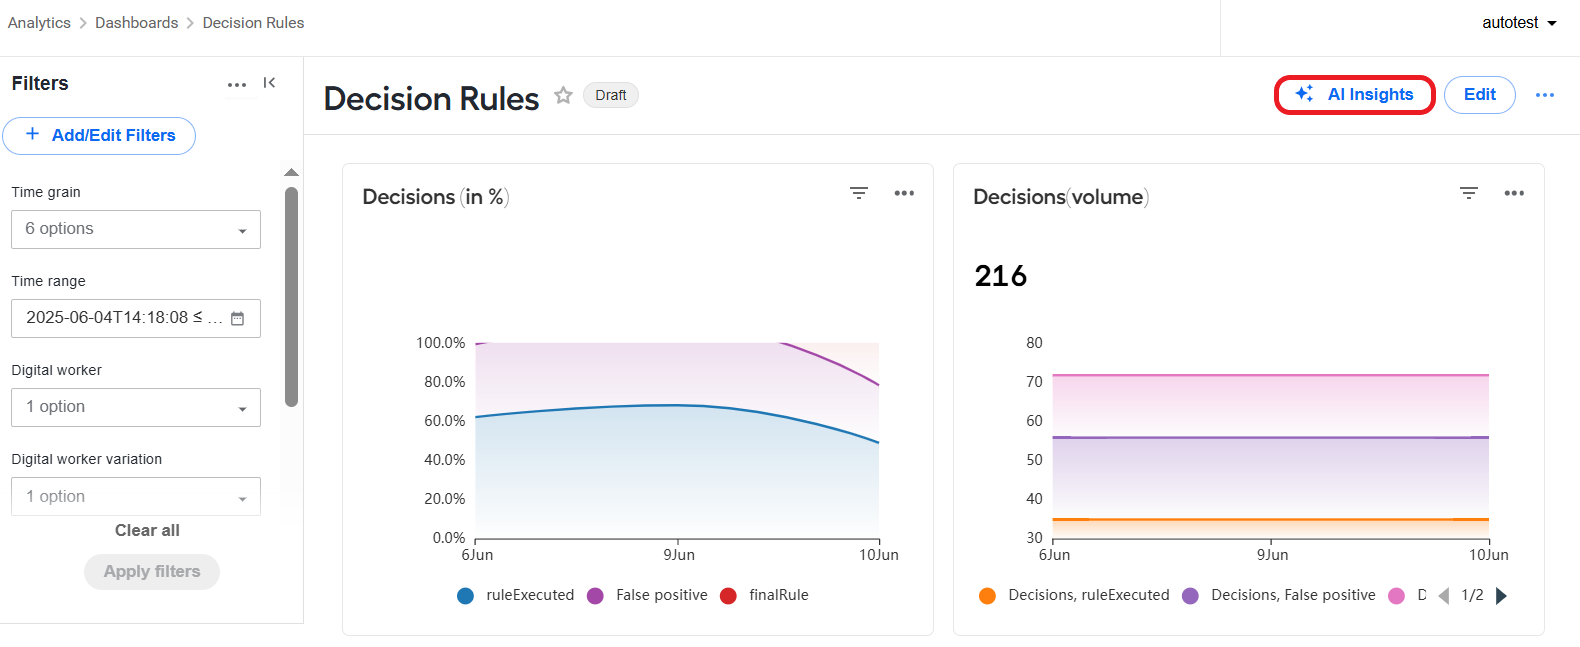Open more options on Decisions(volume) chart
This screenshot has width=1580, height=647.
1514,193
